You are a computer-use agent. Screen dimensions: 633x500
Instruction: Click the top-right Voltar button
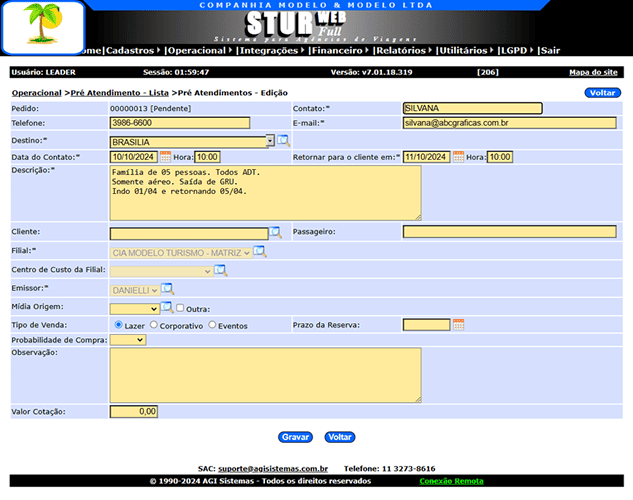[x=602, y=93]
